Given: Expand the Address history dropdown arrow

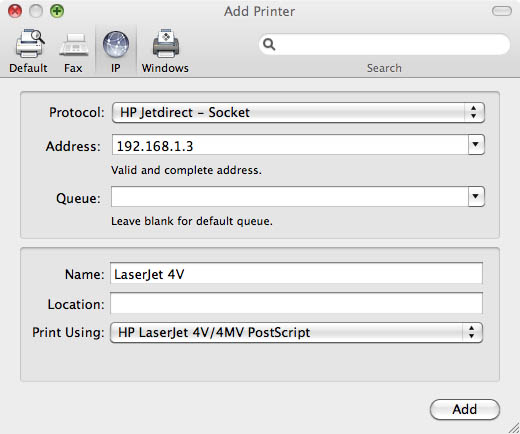Looking at the screenshot, I should point(476,144).
